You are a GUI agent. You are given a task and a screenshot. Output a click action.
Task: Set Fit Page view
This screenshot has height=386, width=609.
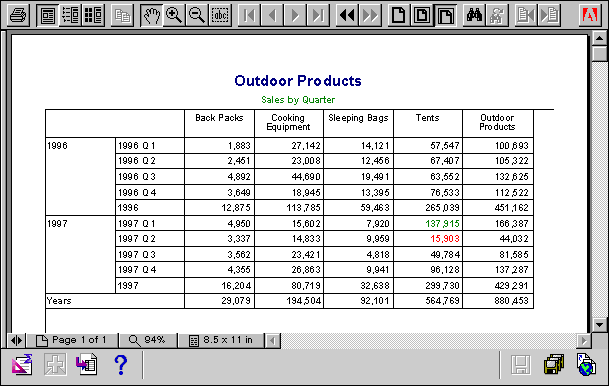click(422, 16)
